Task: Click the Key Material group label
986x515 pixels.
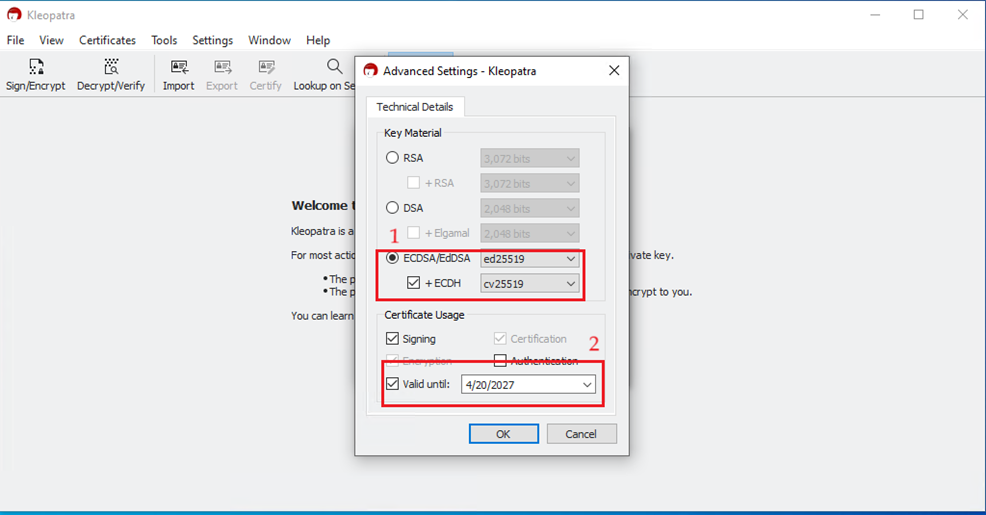Action: point(413,133)
